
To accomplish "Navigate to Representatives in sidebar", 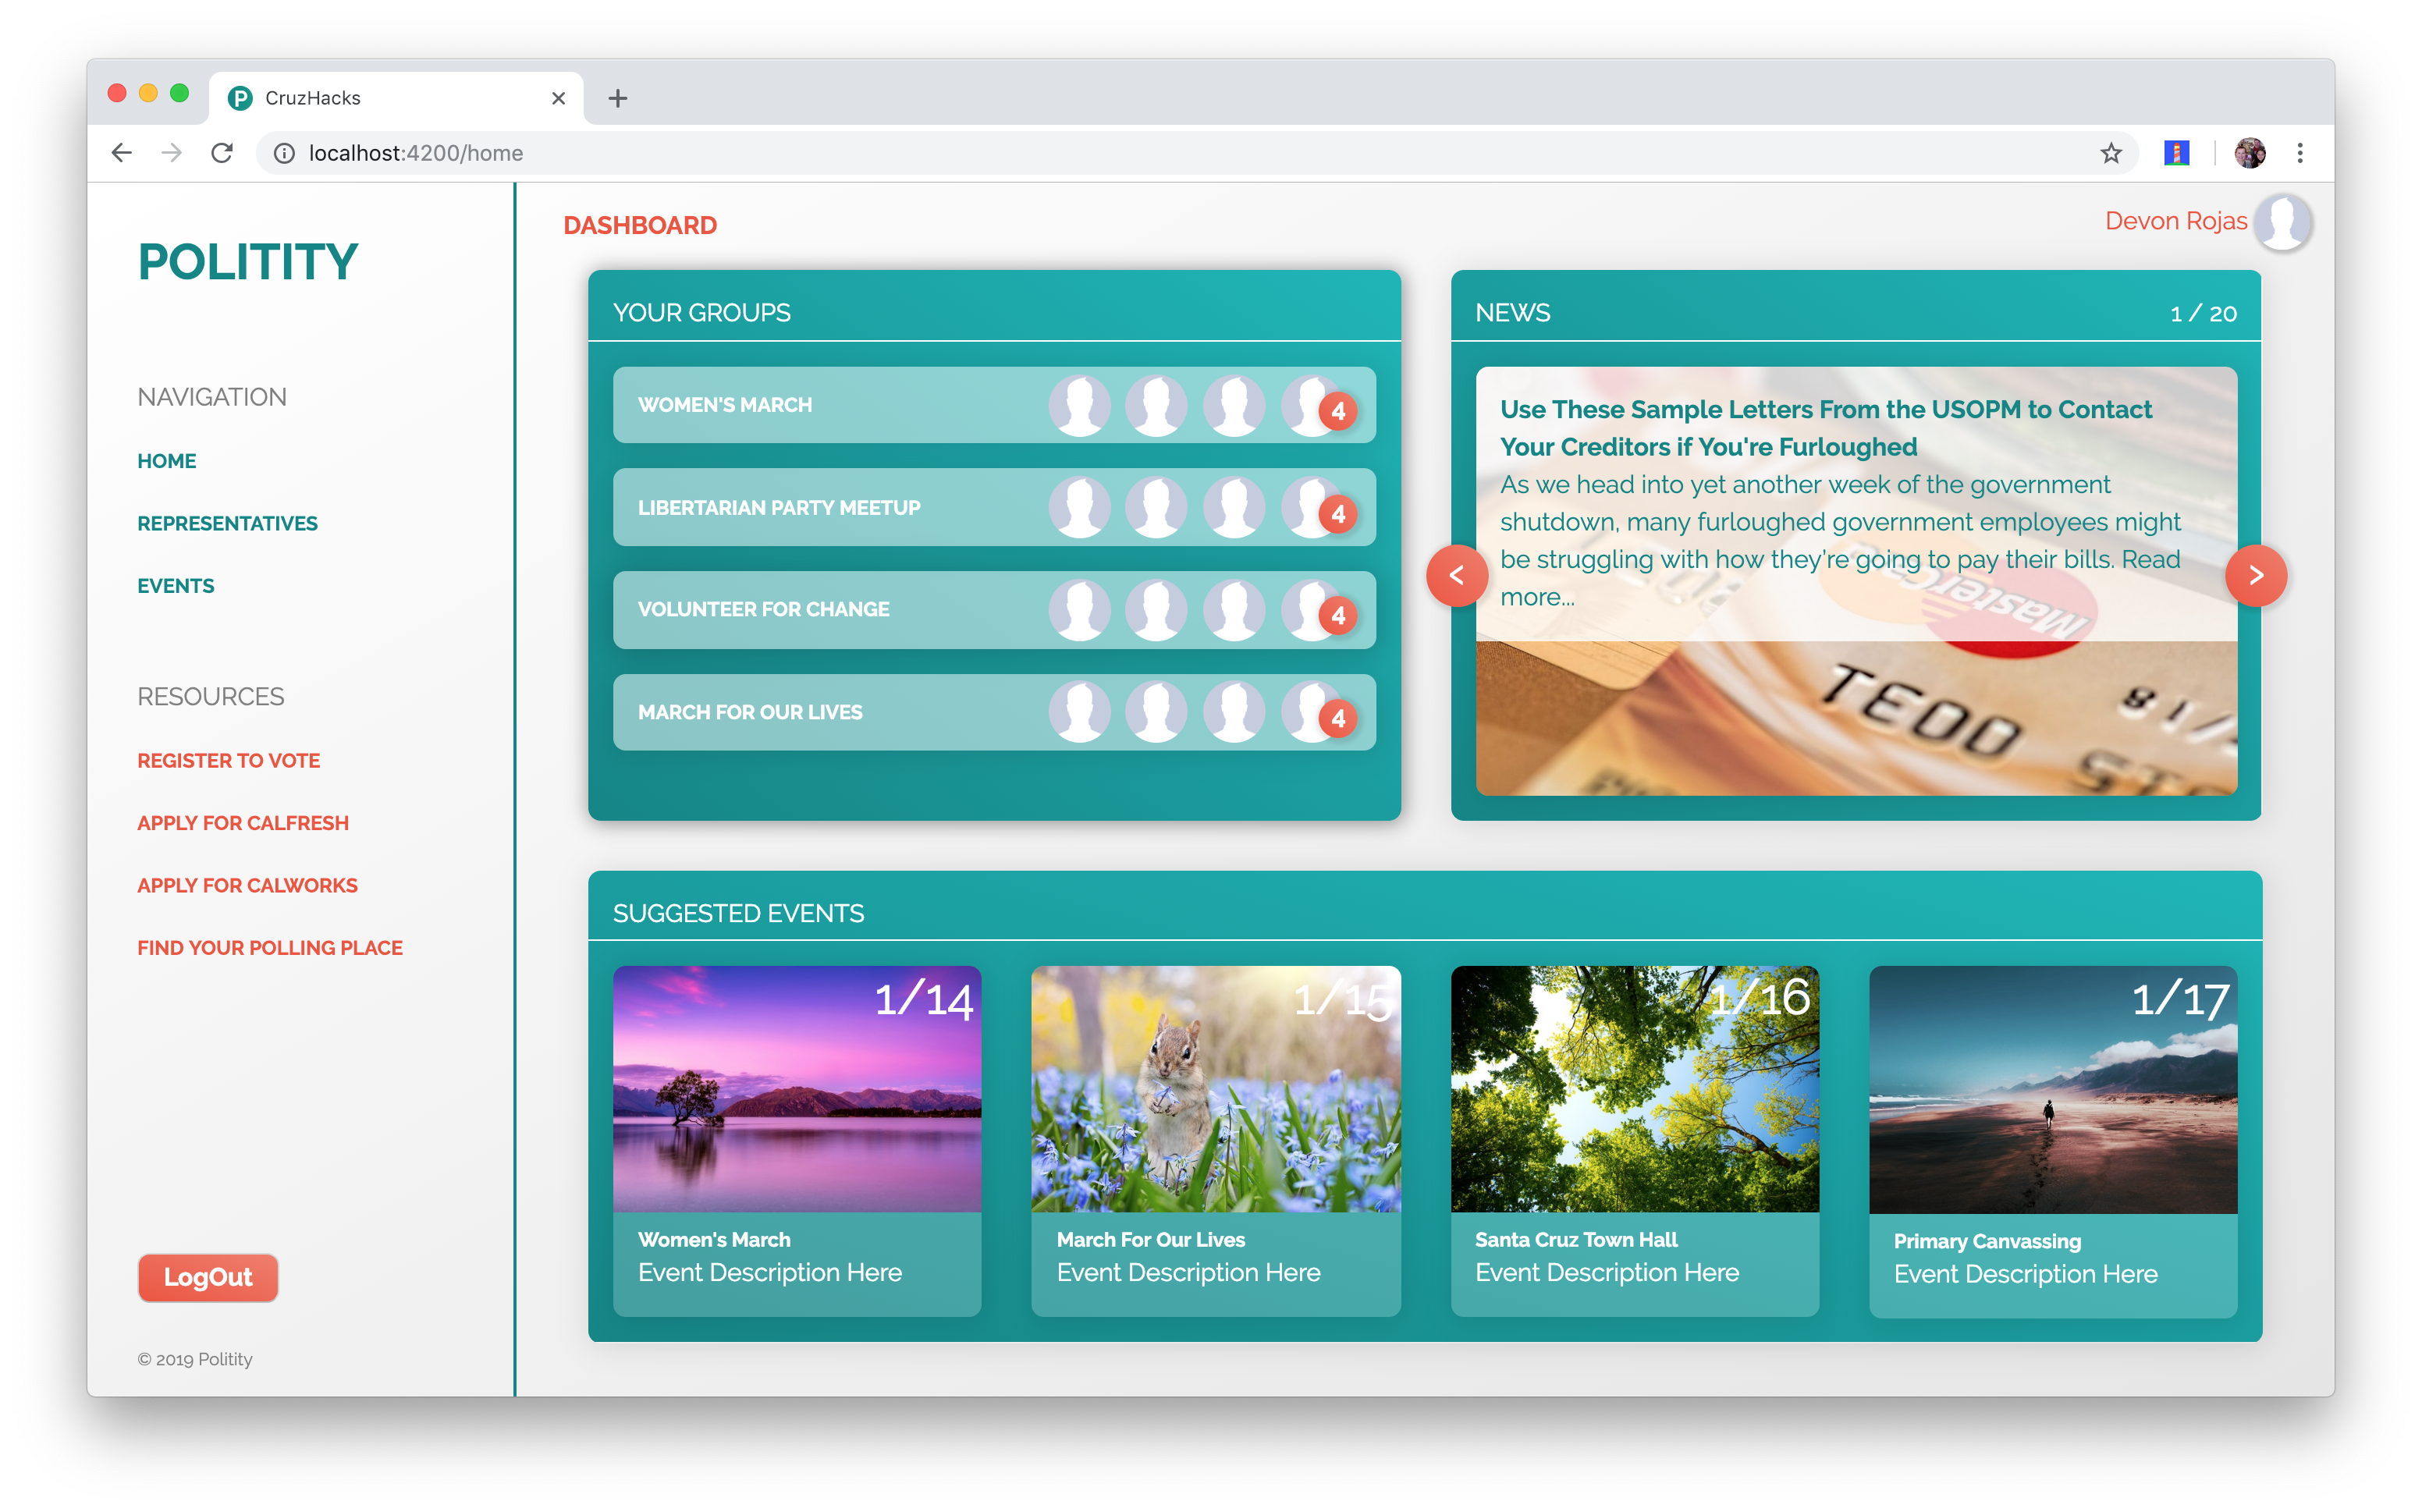I will click(227, 523).
